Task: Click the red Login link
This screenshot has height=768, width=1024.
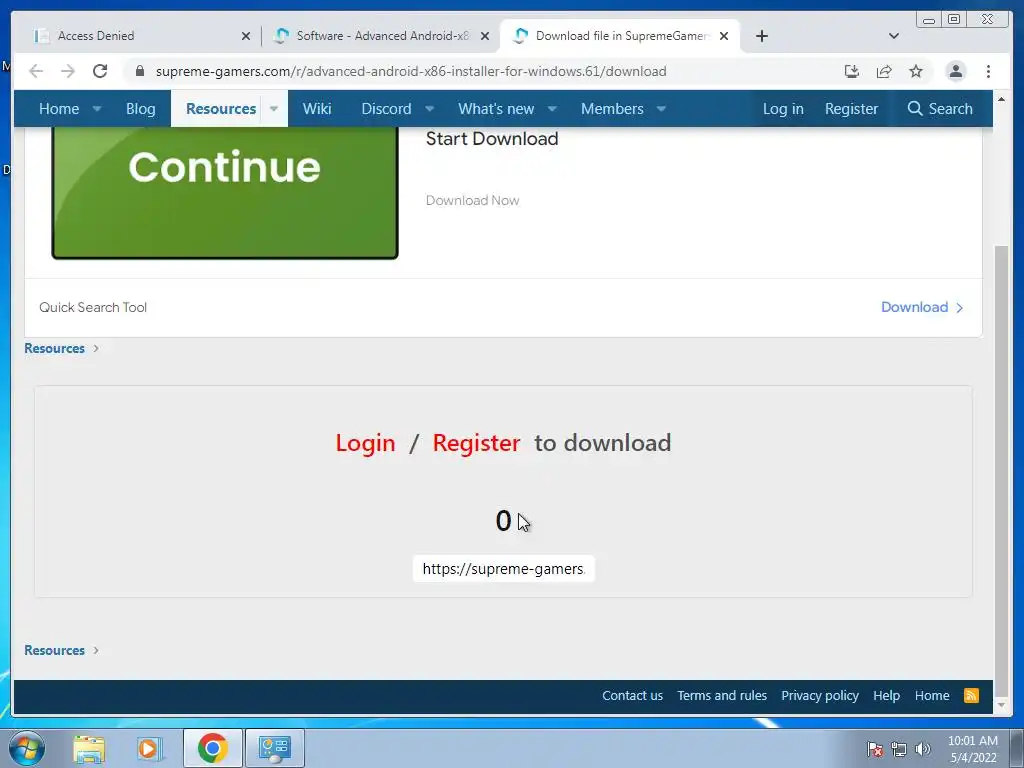Action: point(365,443)
